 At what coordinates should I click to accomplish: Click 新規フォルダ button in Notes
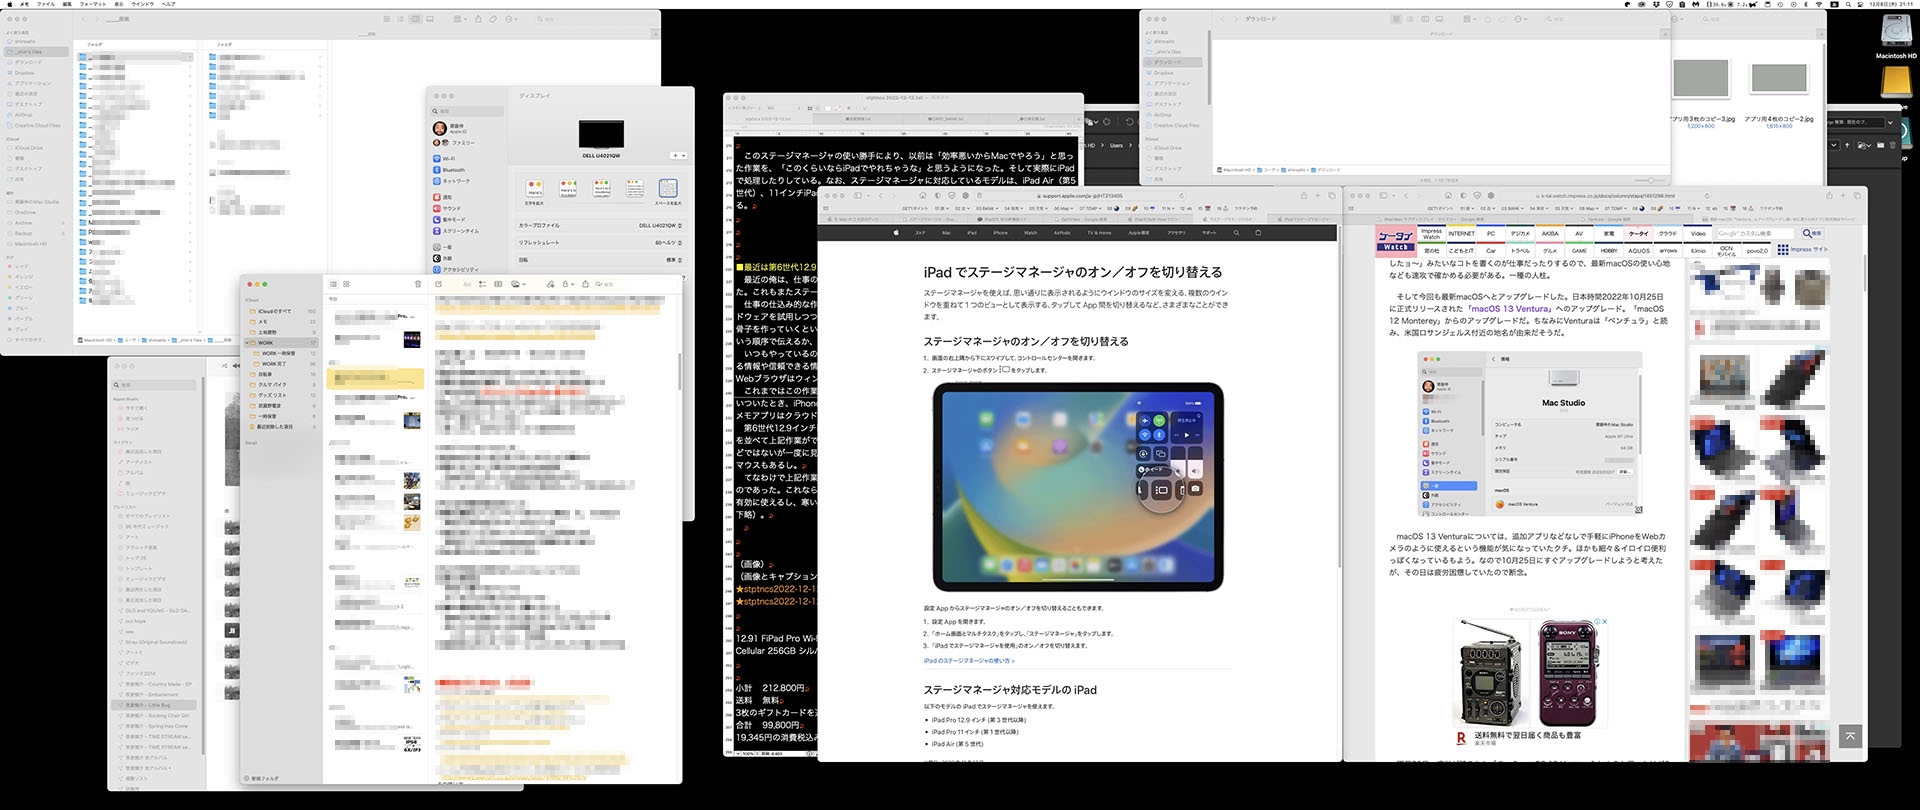pos(262,778)
